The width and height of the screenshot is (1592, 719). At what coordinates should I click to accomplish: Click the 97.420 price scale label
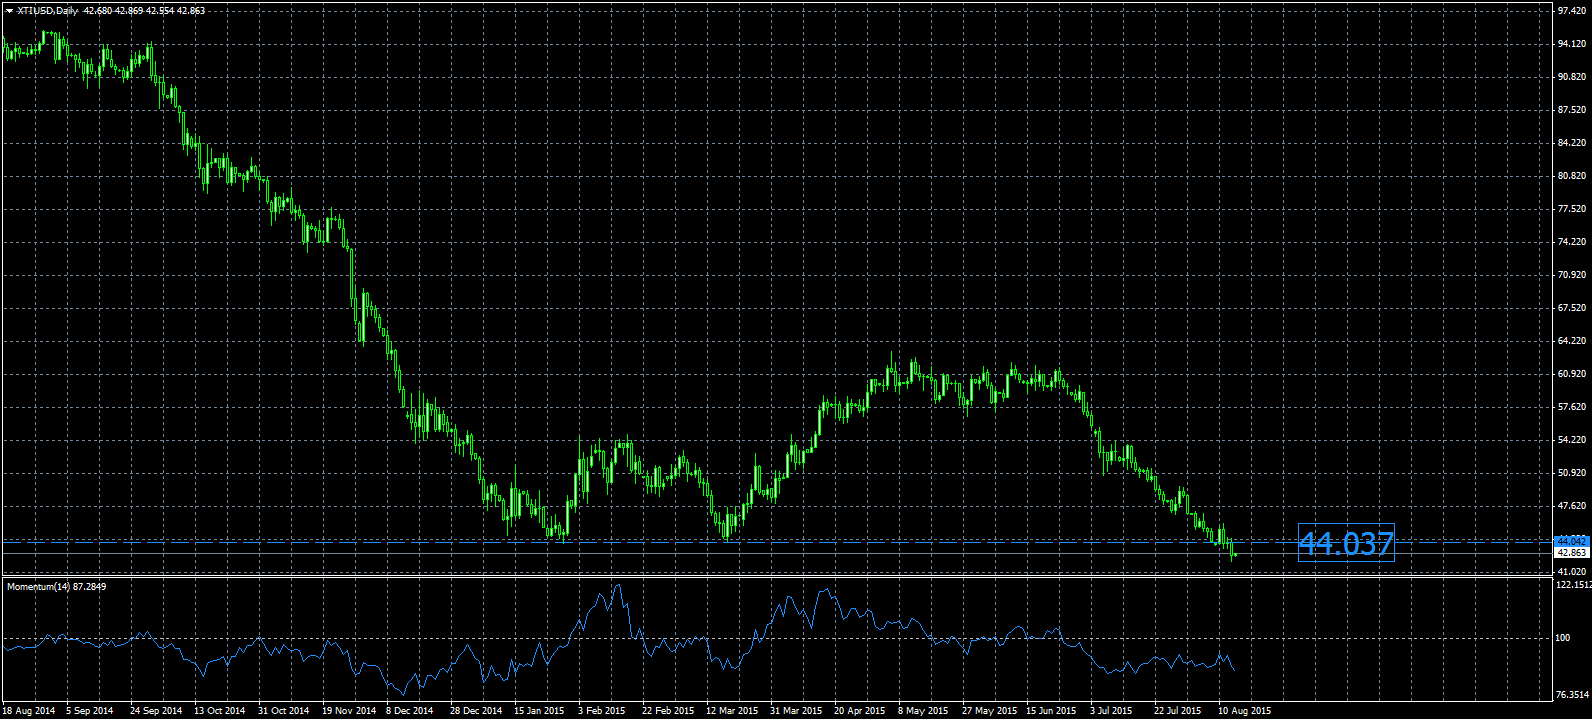coord(1572,10)
